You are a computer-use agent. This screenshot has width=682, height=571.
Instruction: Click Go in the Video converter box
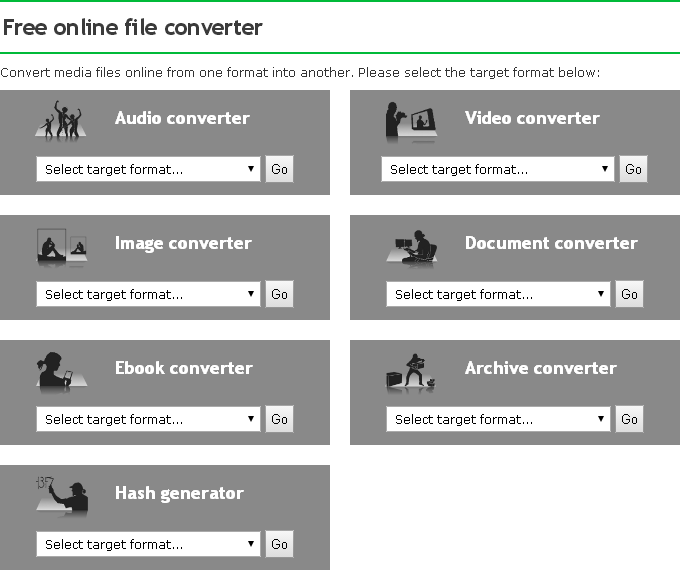tap(633, 169)
